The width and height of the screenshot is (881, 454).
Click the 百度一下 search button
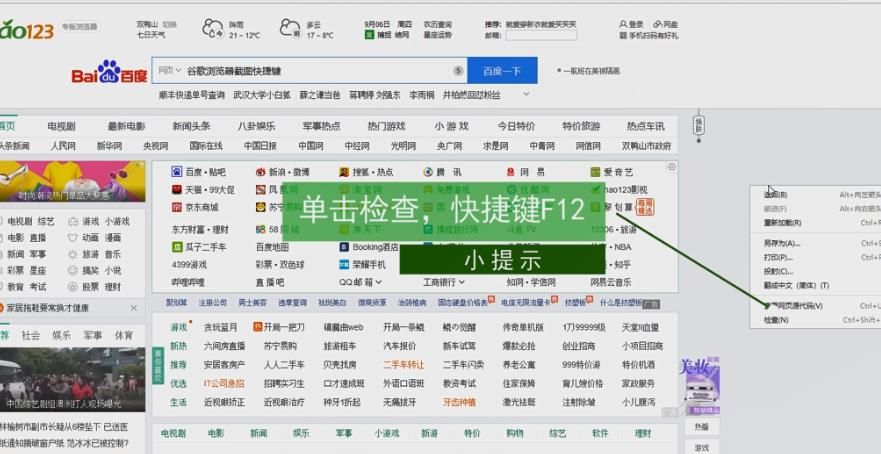502,71
